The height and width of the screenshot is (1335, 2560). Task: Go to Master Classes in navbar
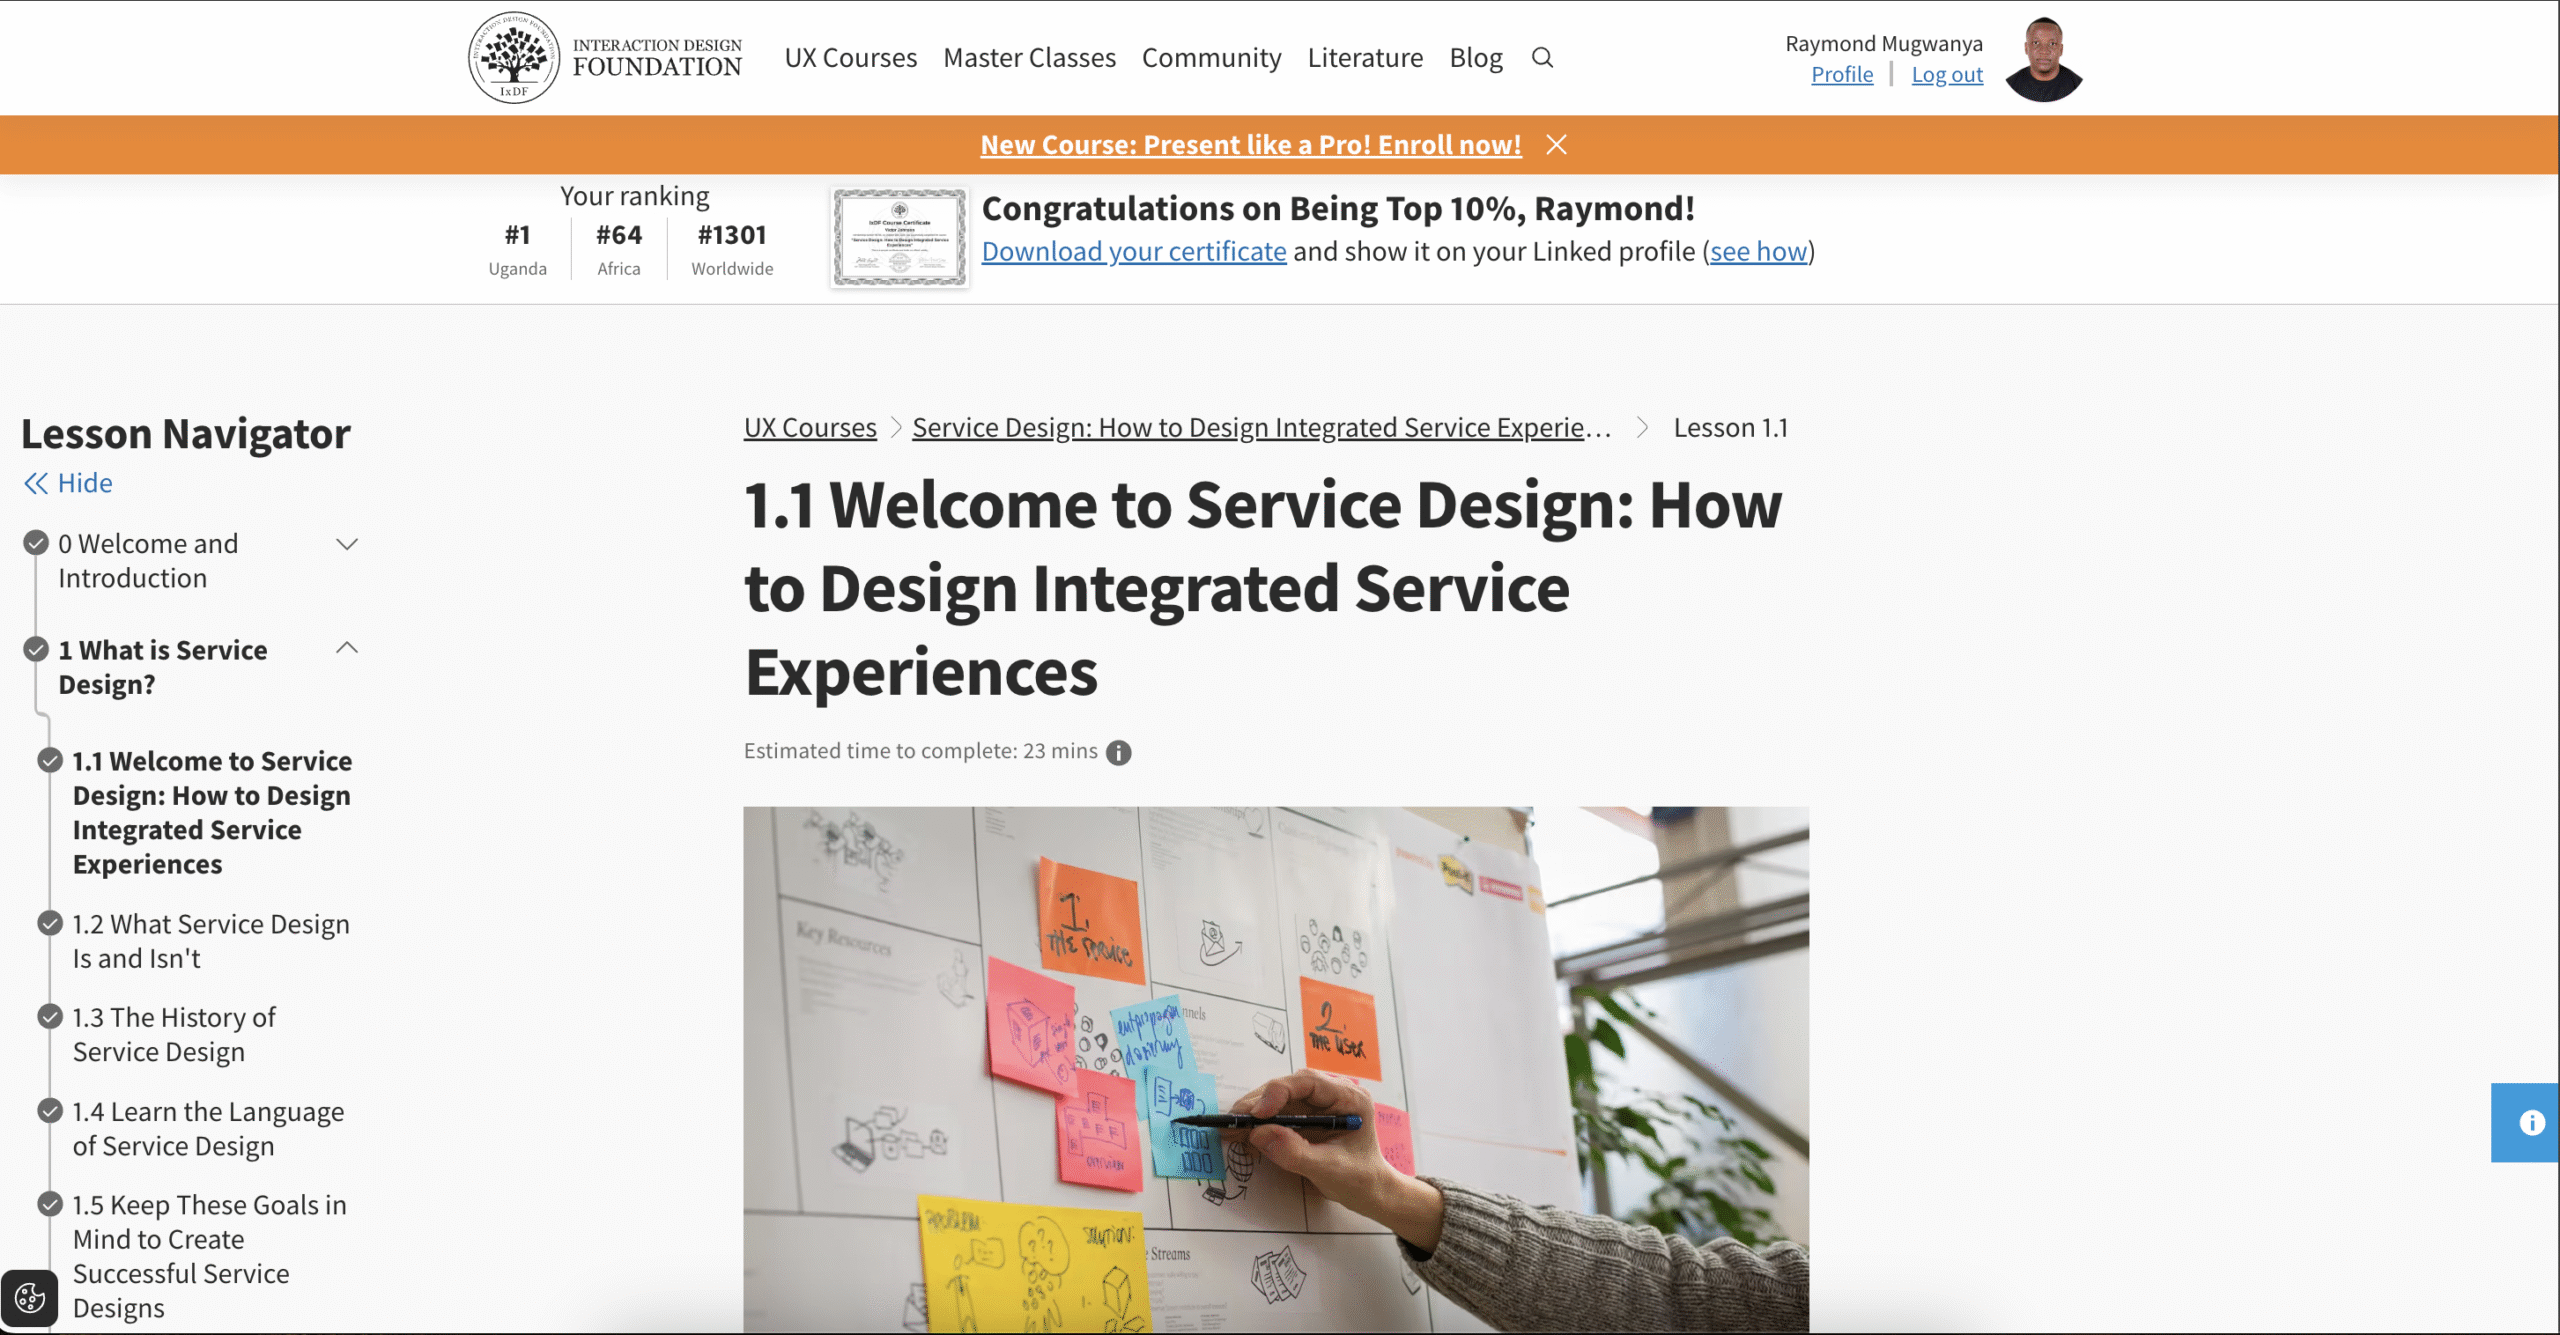(1029, 58)
